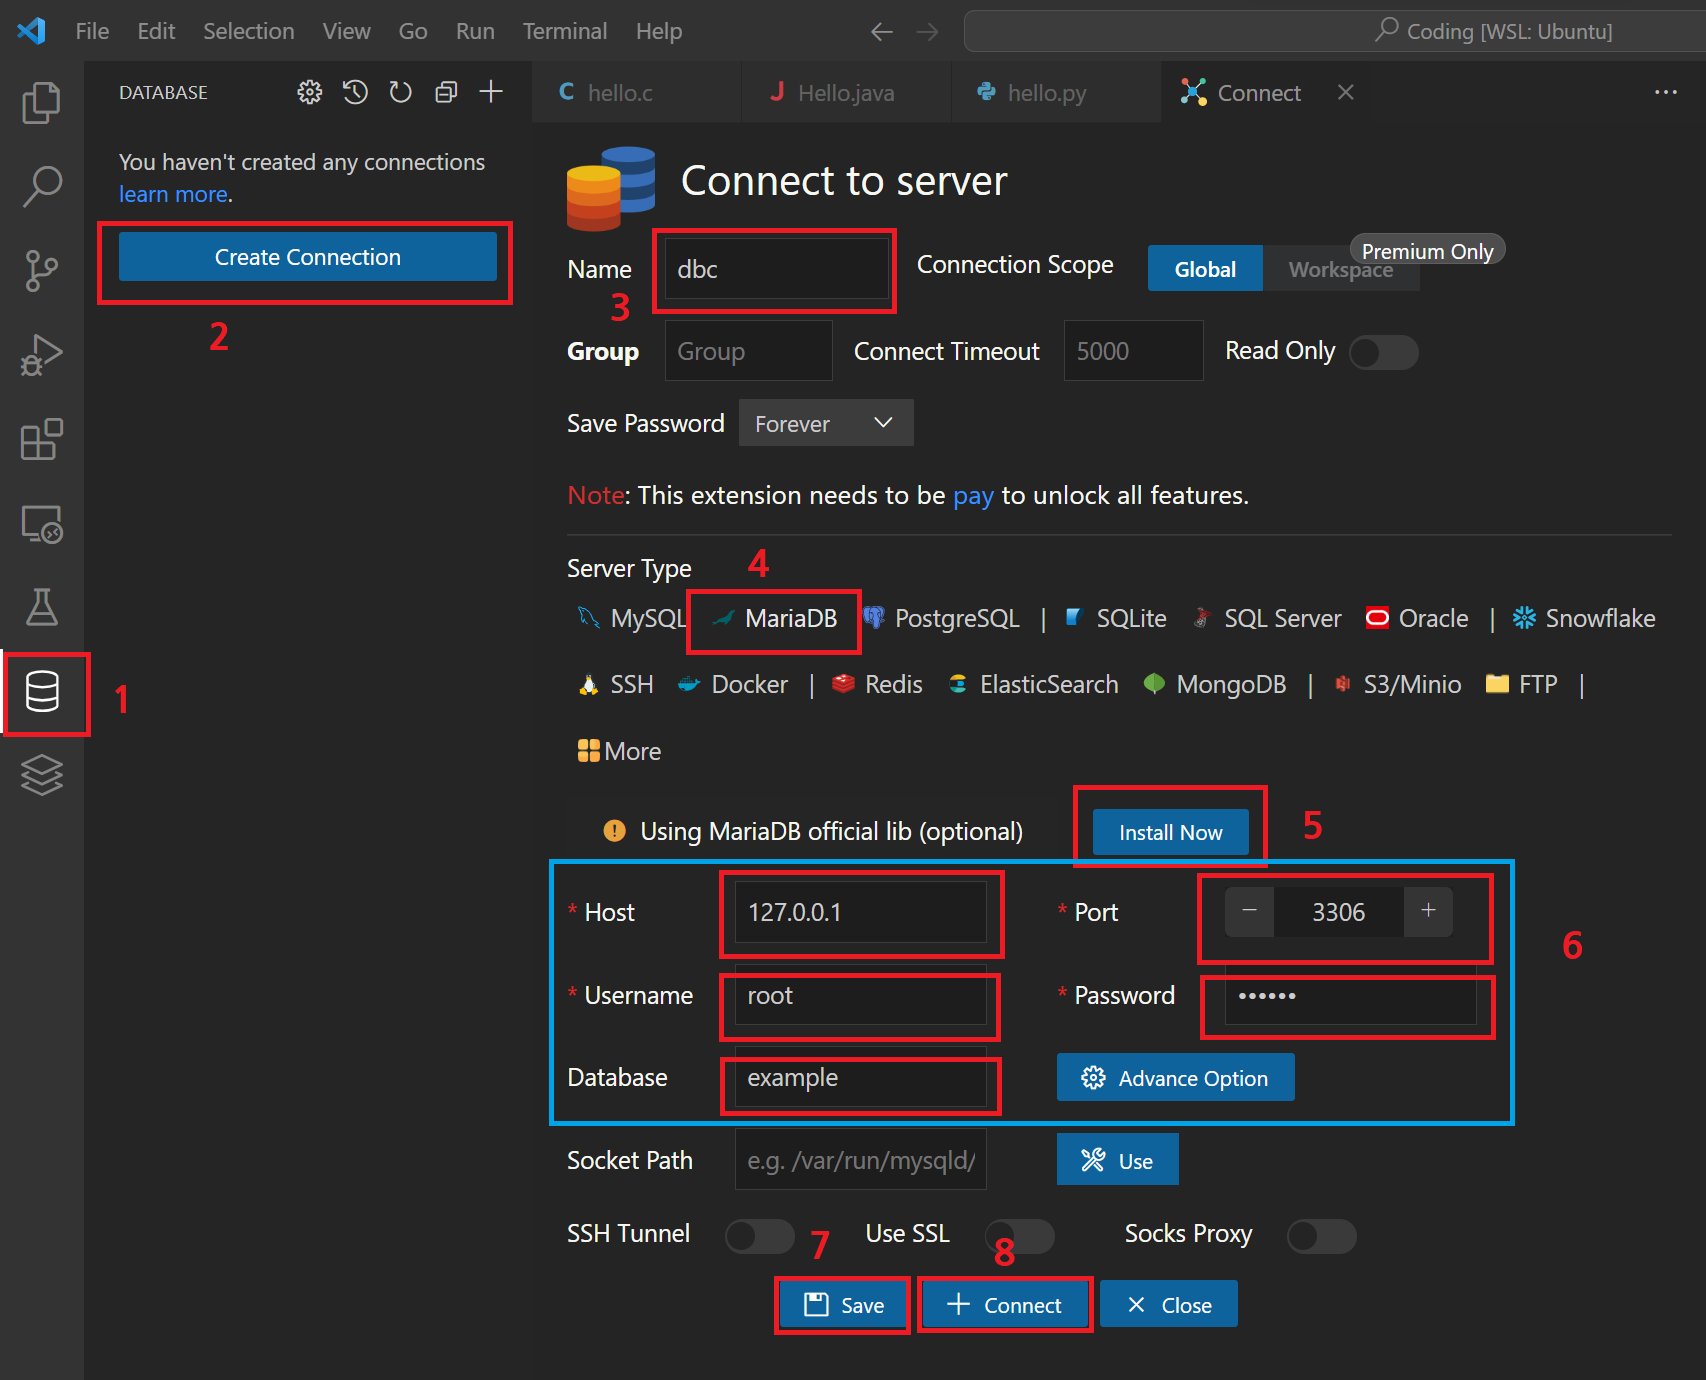The width and height of the screenshot is (1706, 1380).
Task: Click Install Now for MariaDB lib
Action: pyautogui.click(x=1170, y=832)
